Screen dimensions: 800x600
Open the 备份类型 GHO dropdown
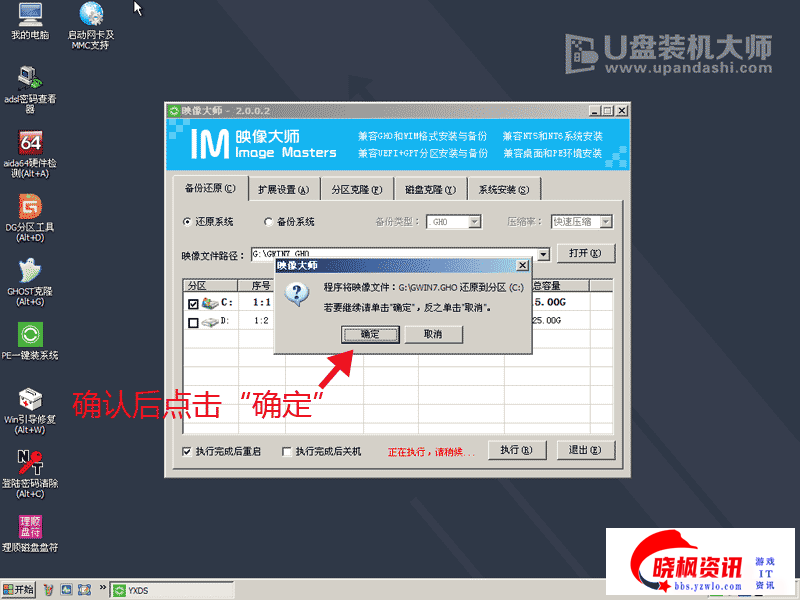474,222
